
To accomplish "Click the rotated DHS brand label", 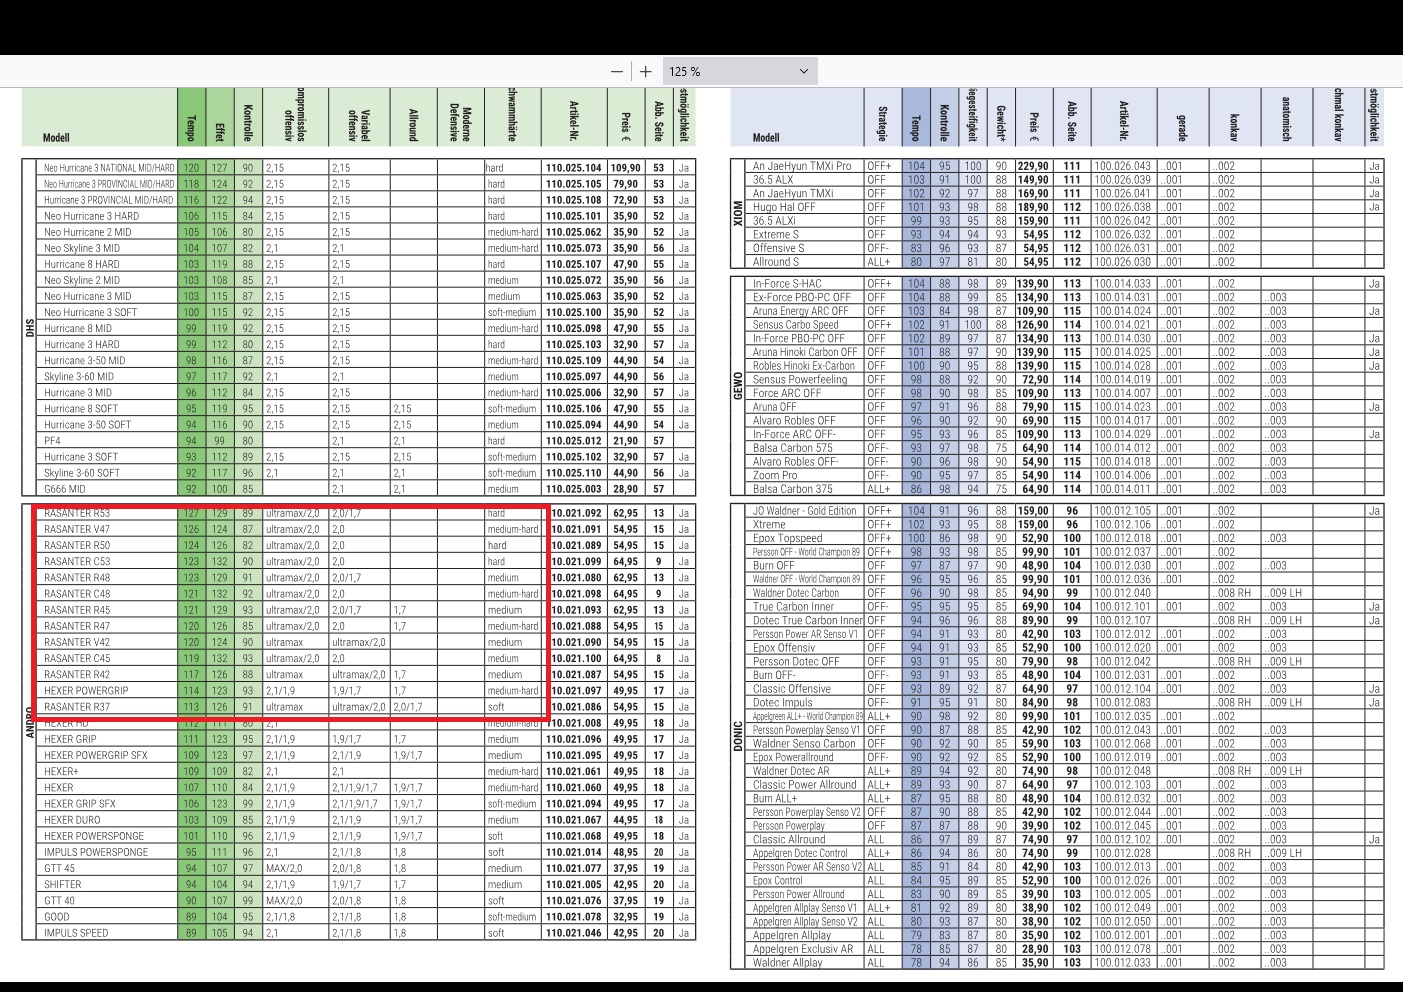I will click(30, 328).
